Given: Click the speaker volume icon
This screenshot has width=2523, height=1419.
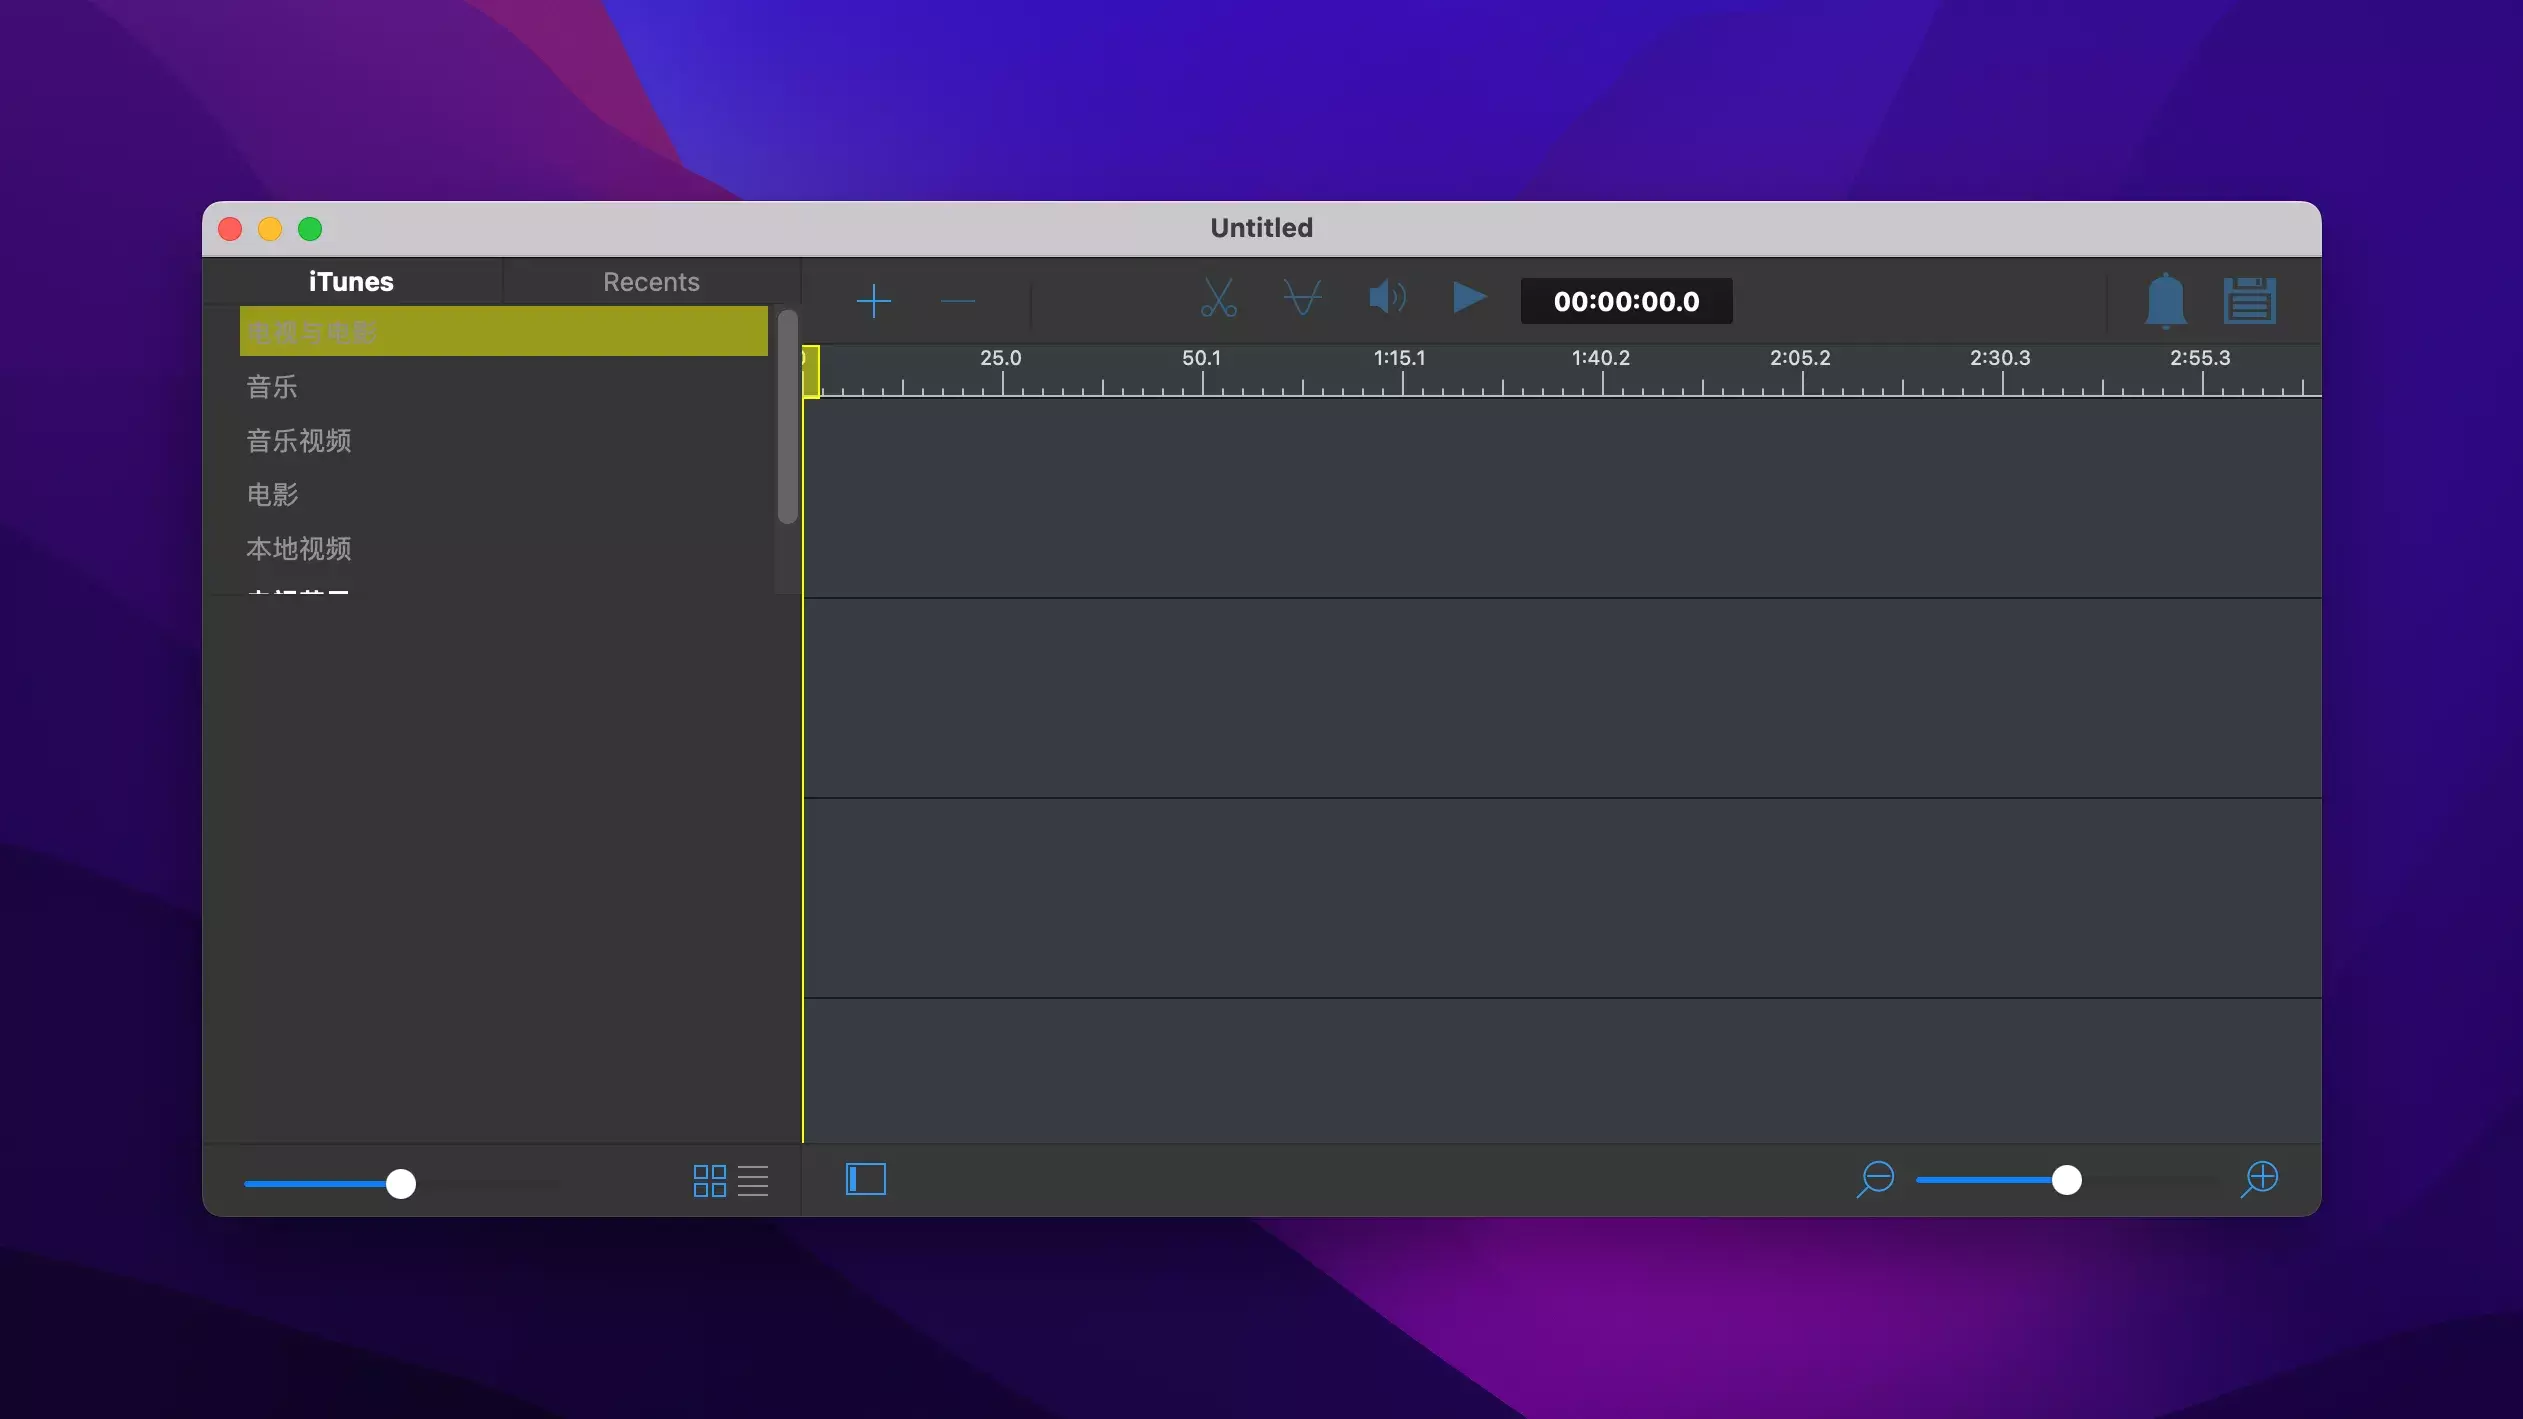Looking at the screenshot, I should click(x=1387, y=298).
